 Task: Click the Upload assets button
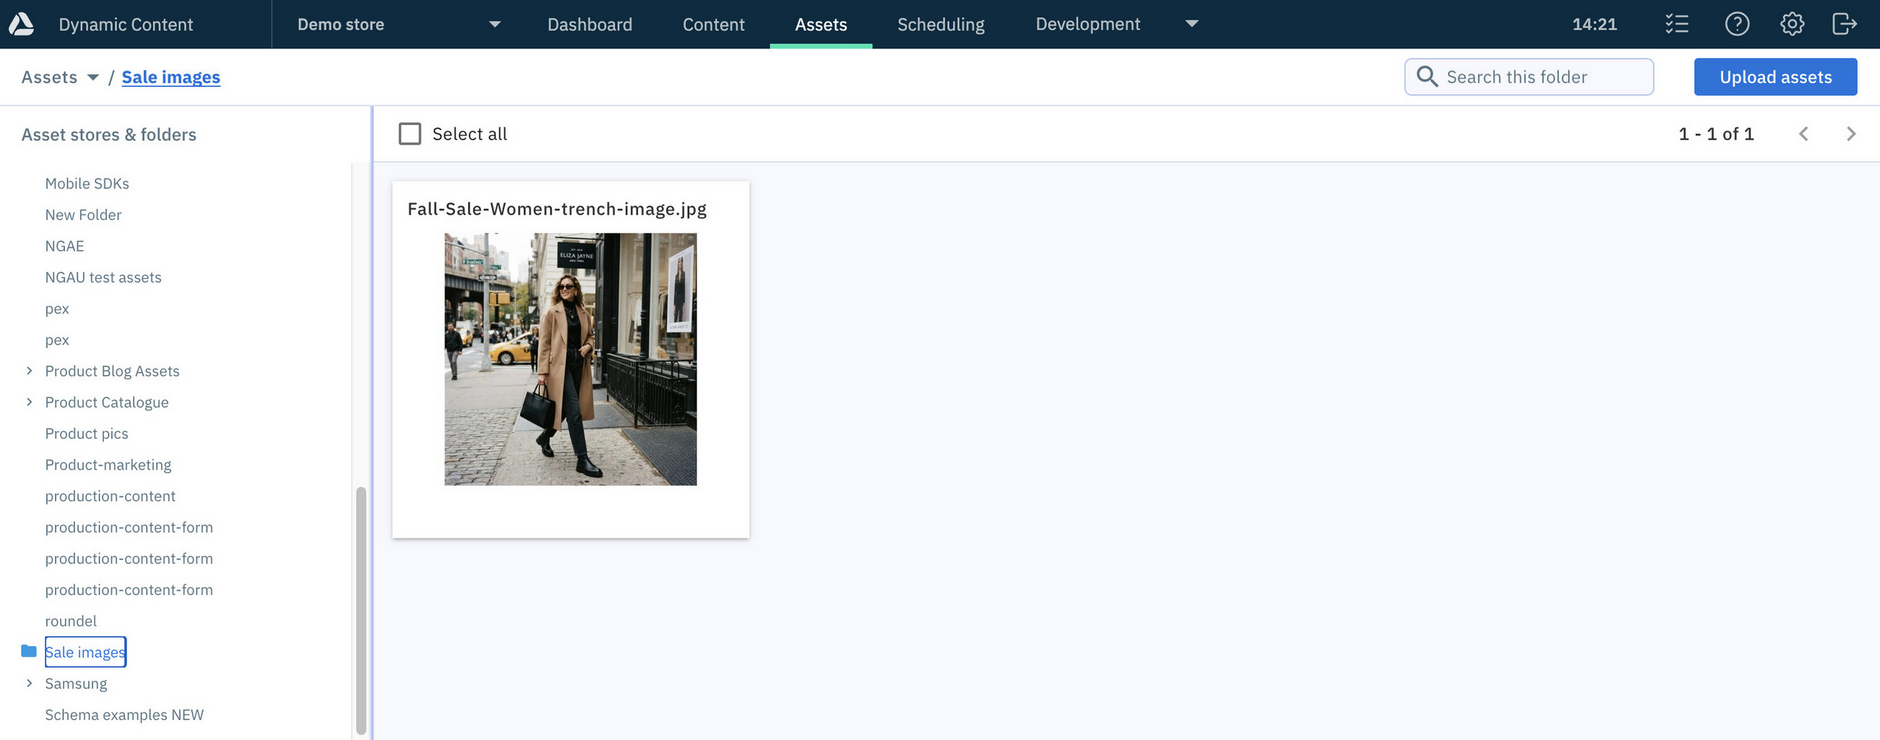coord(1775,77)
